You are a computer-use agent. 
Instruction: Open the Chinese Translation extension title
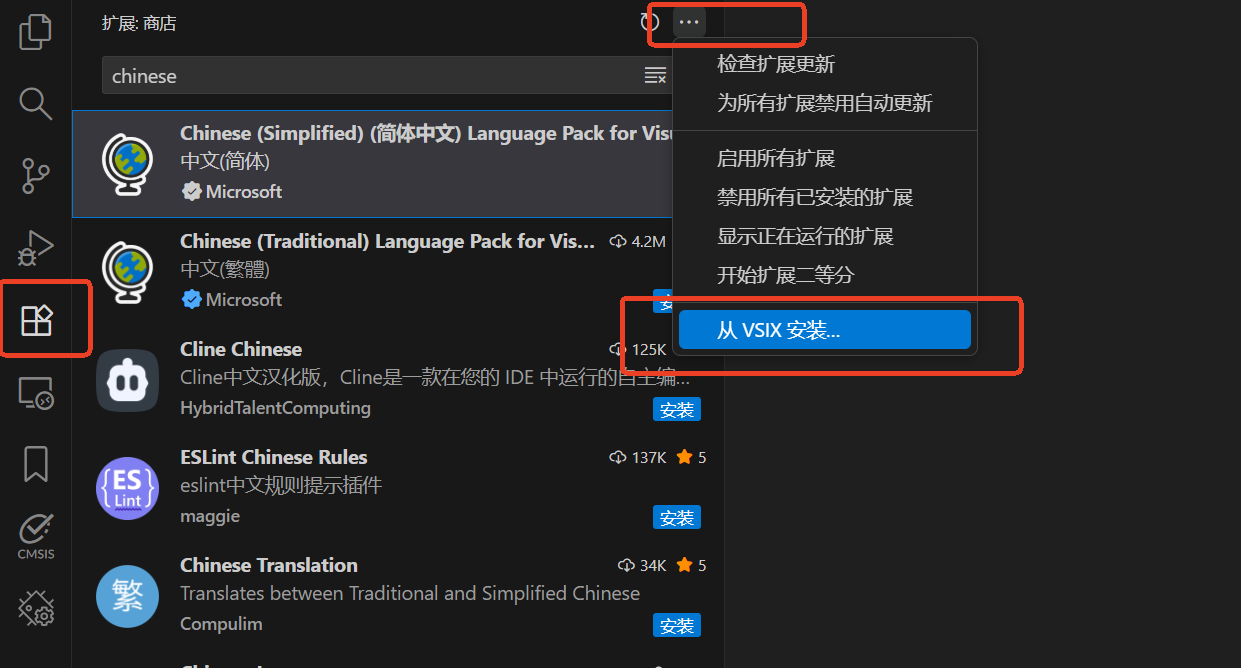click(x=269, y=565)
